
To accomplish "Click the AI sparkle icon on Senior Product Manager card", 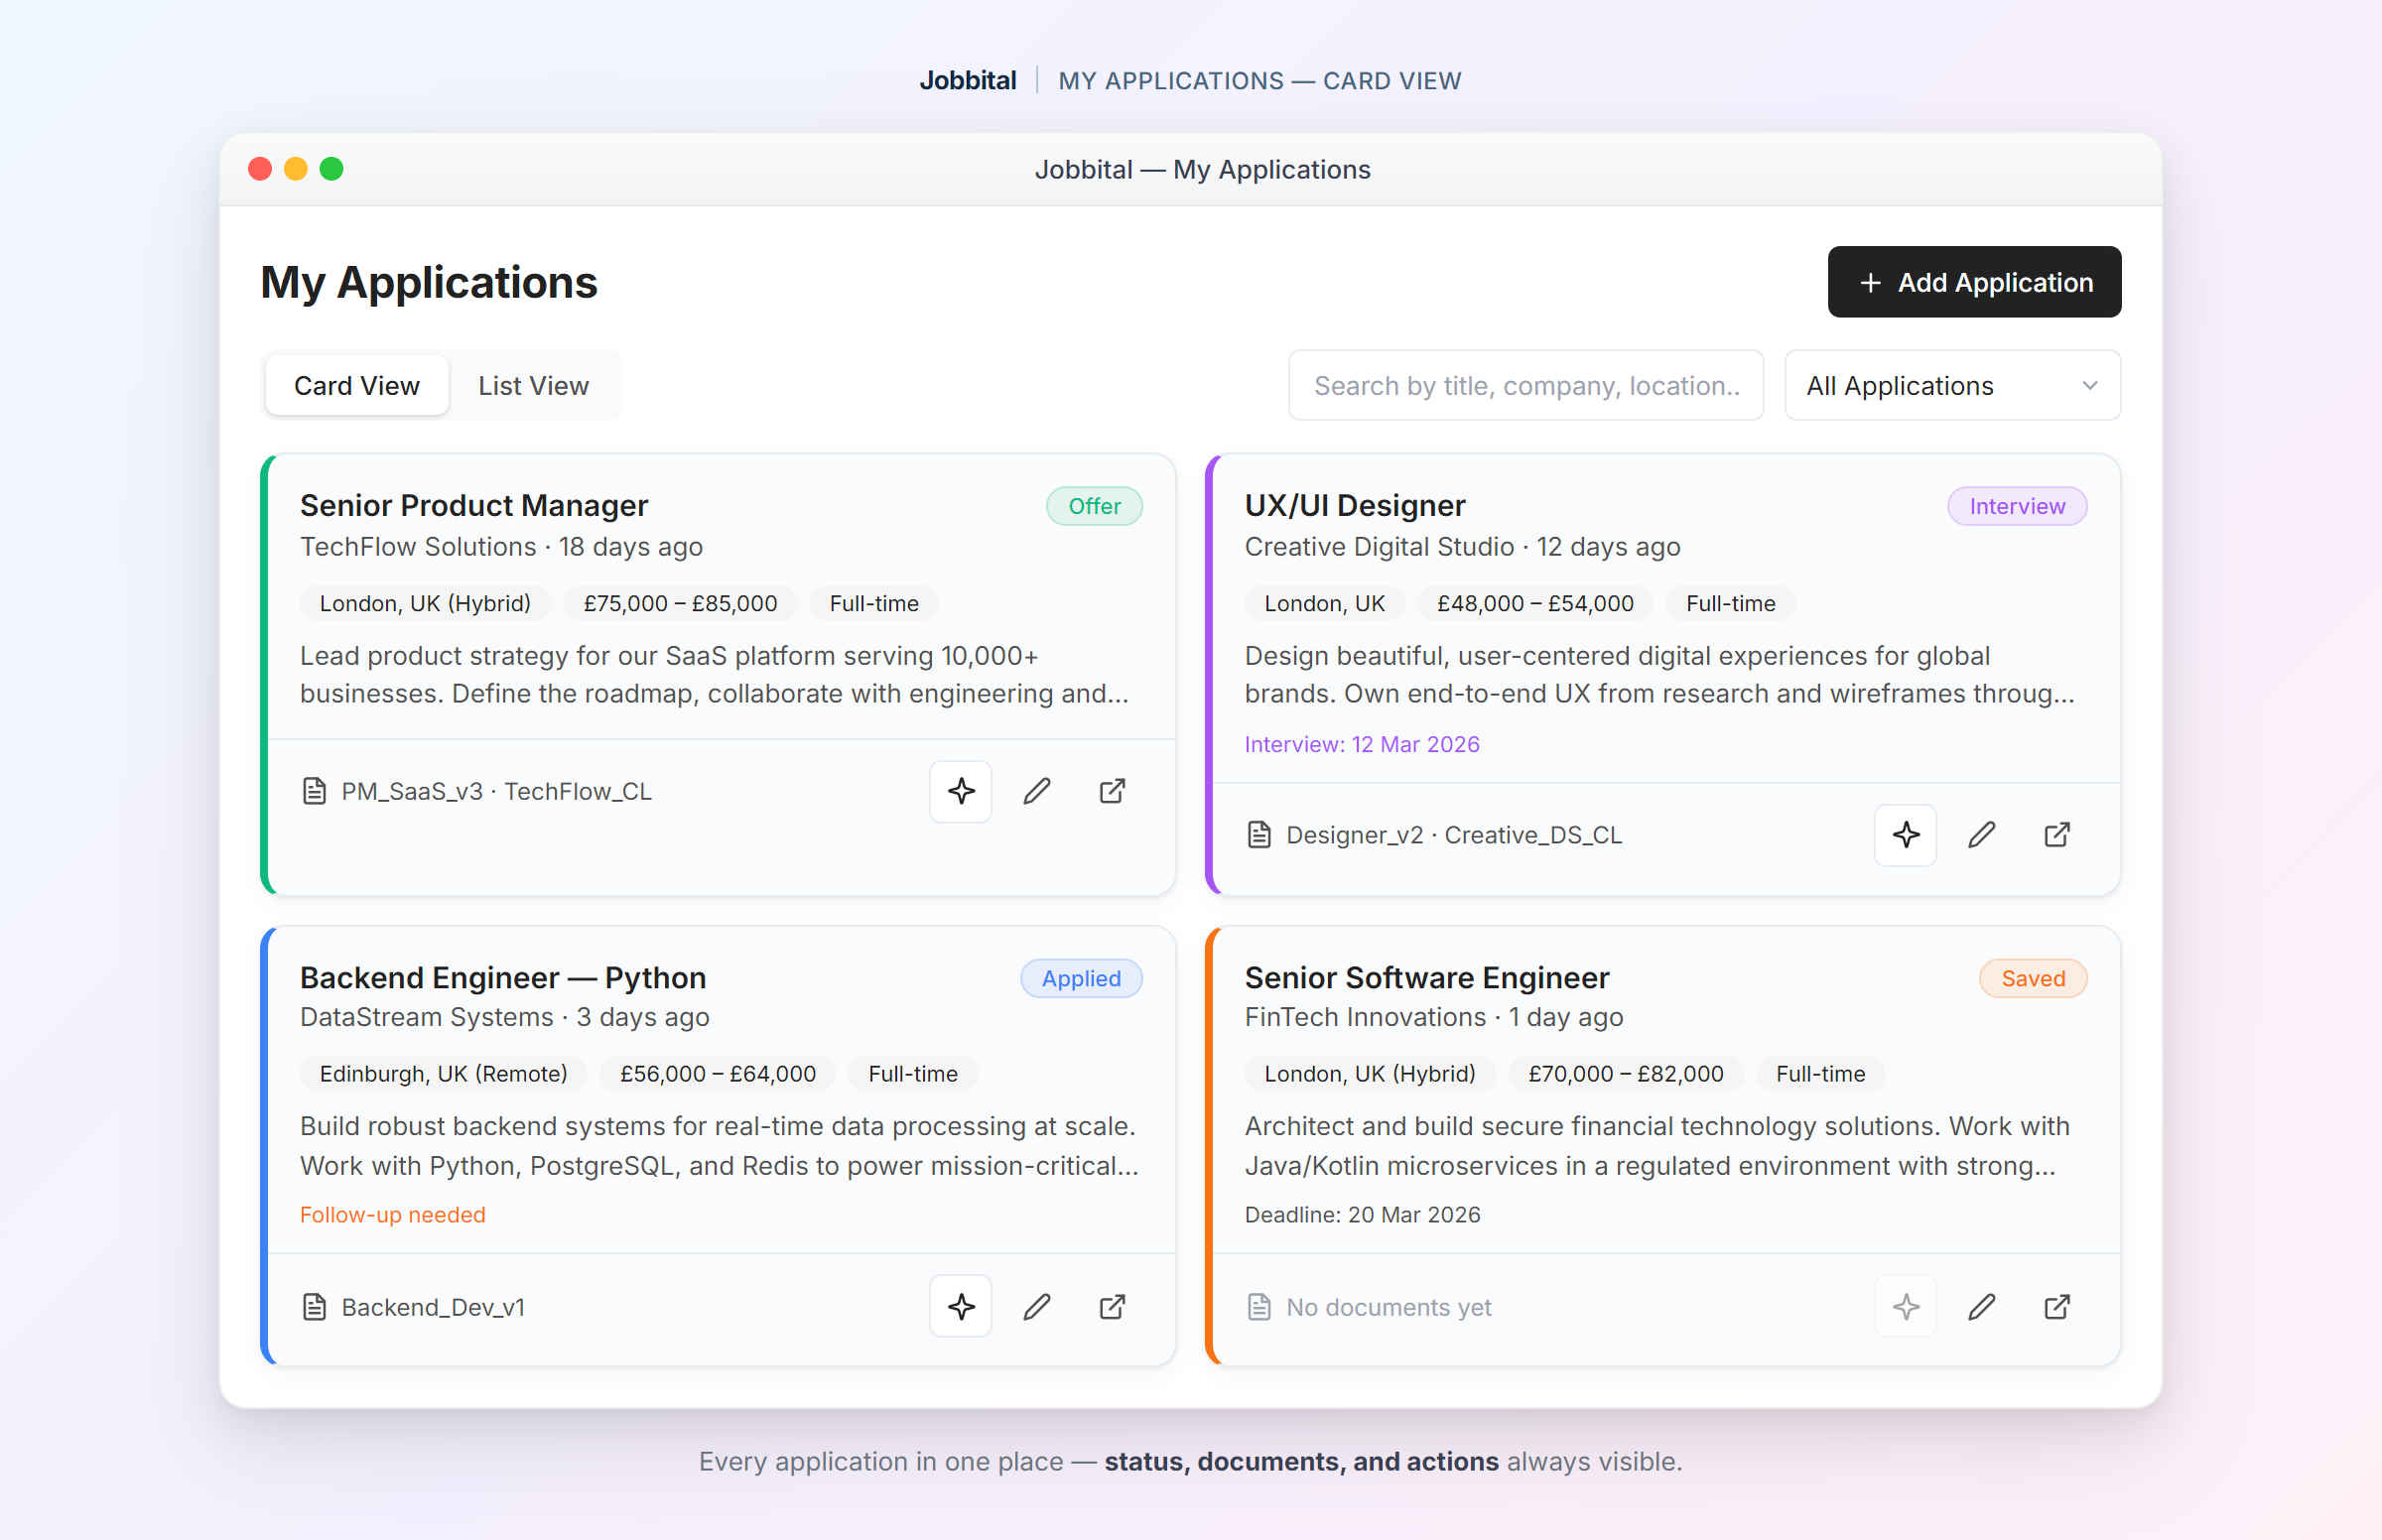I will pyautogui.click(x=960, y=791).
